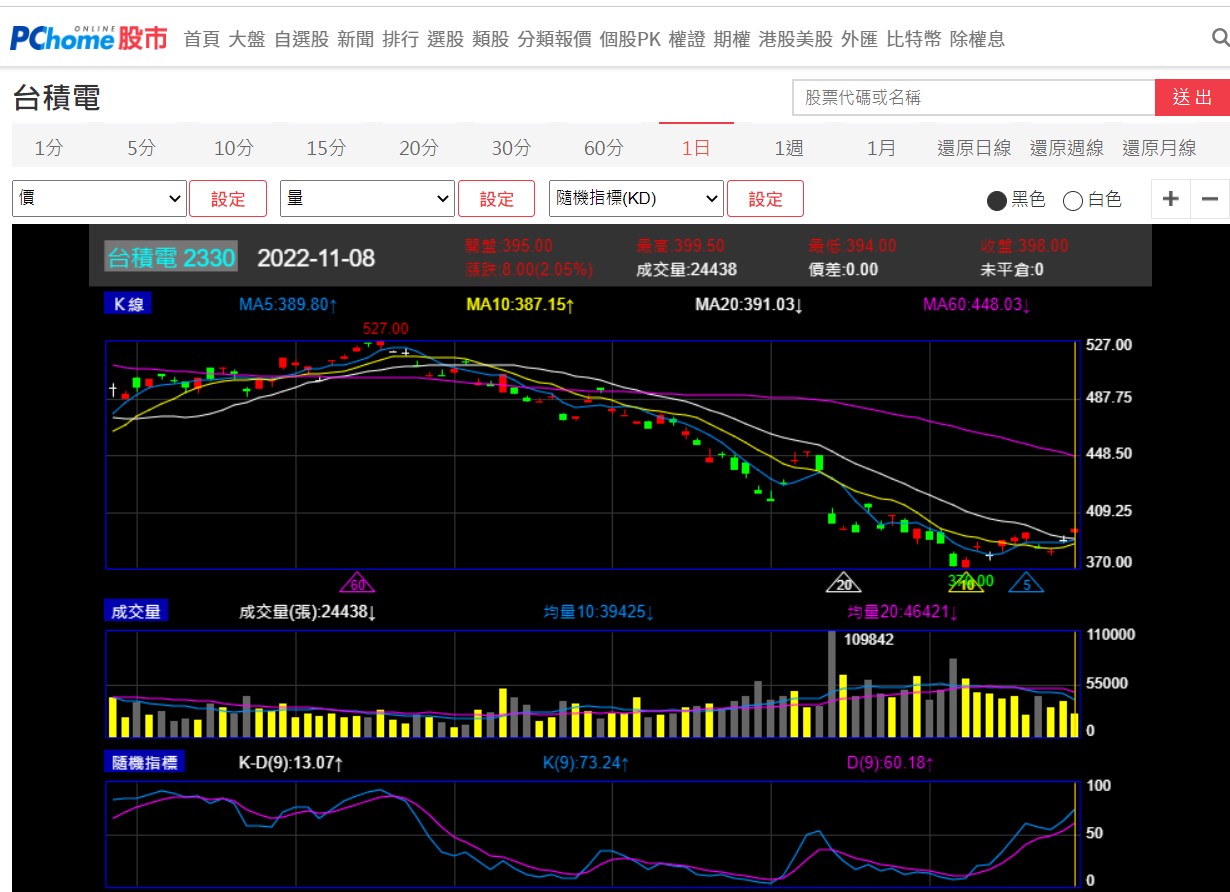Click the 成交量:24438 header value
The height and width of the screenshot is (892, 1230).
pos(686,269)
